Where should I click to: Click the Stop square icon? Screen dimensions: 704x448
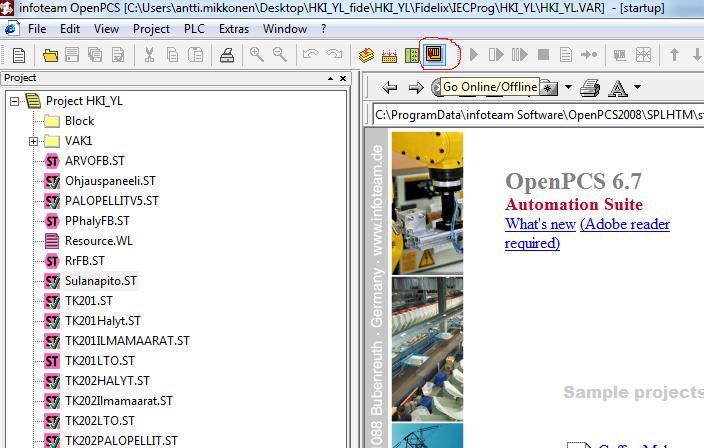[x=543, y=55]
